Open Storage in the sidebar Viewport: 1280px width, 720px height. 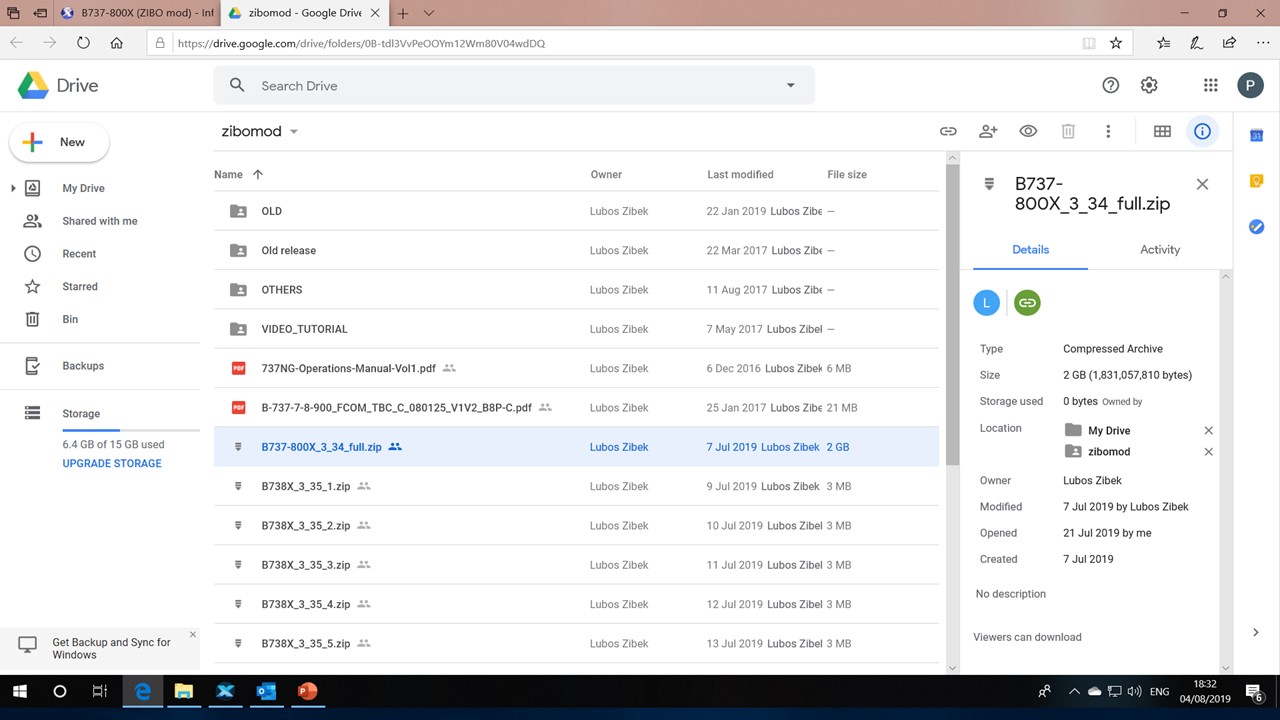point(81,413)
